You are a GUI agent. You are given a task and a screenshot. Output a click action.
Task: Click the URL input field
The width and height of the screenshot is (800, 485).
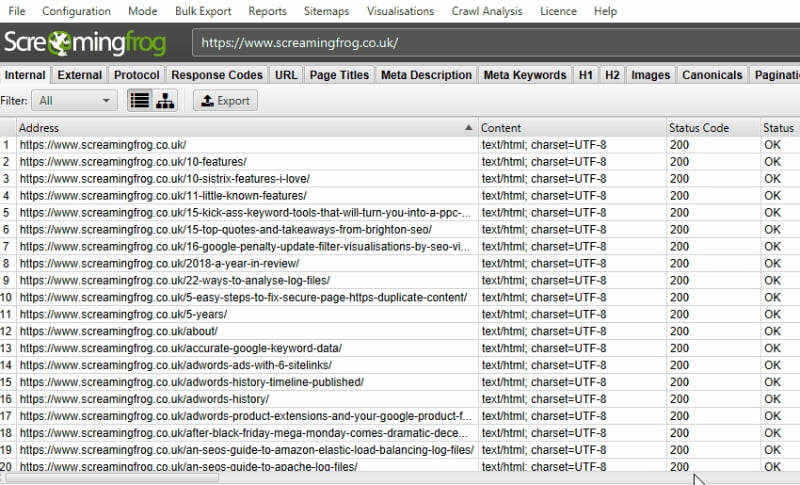point(495,44)
